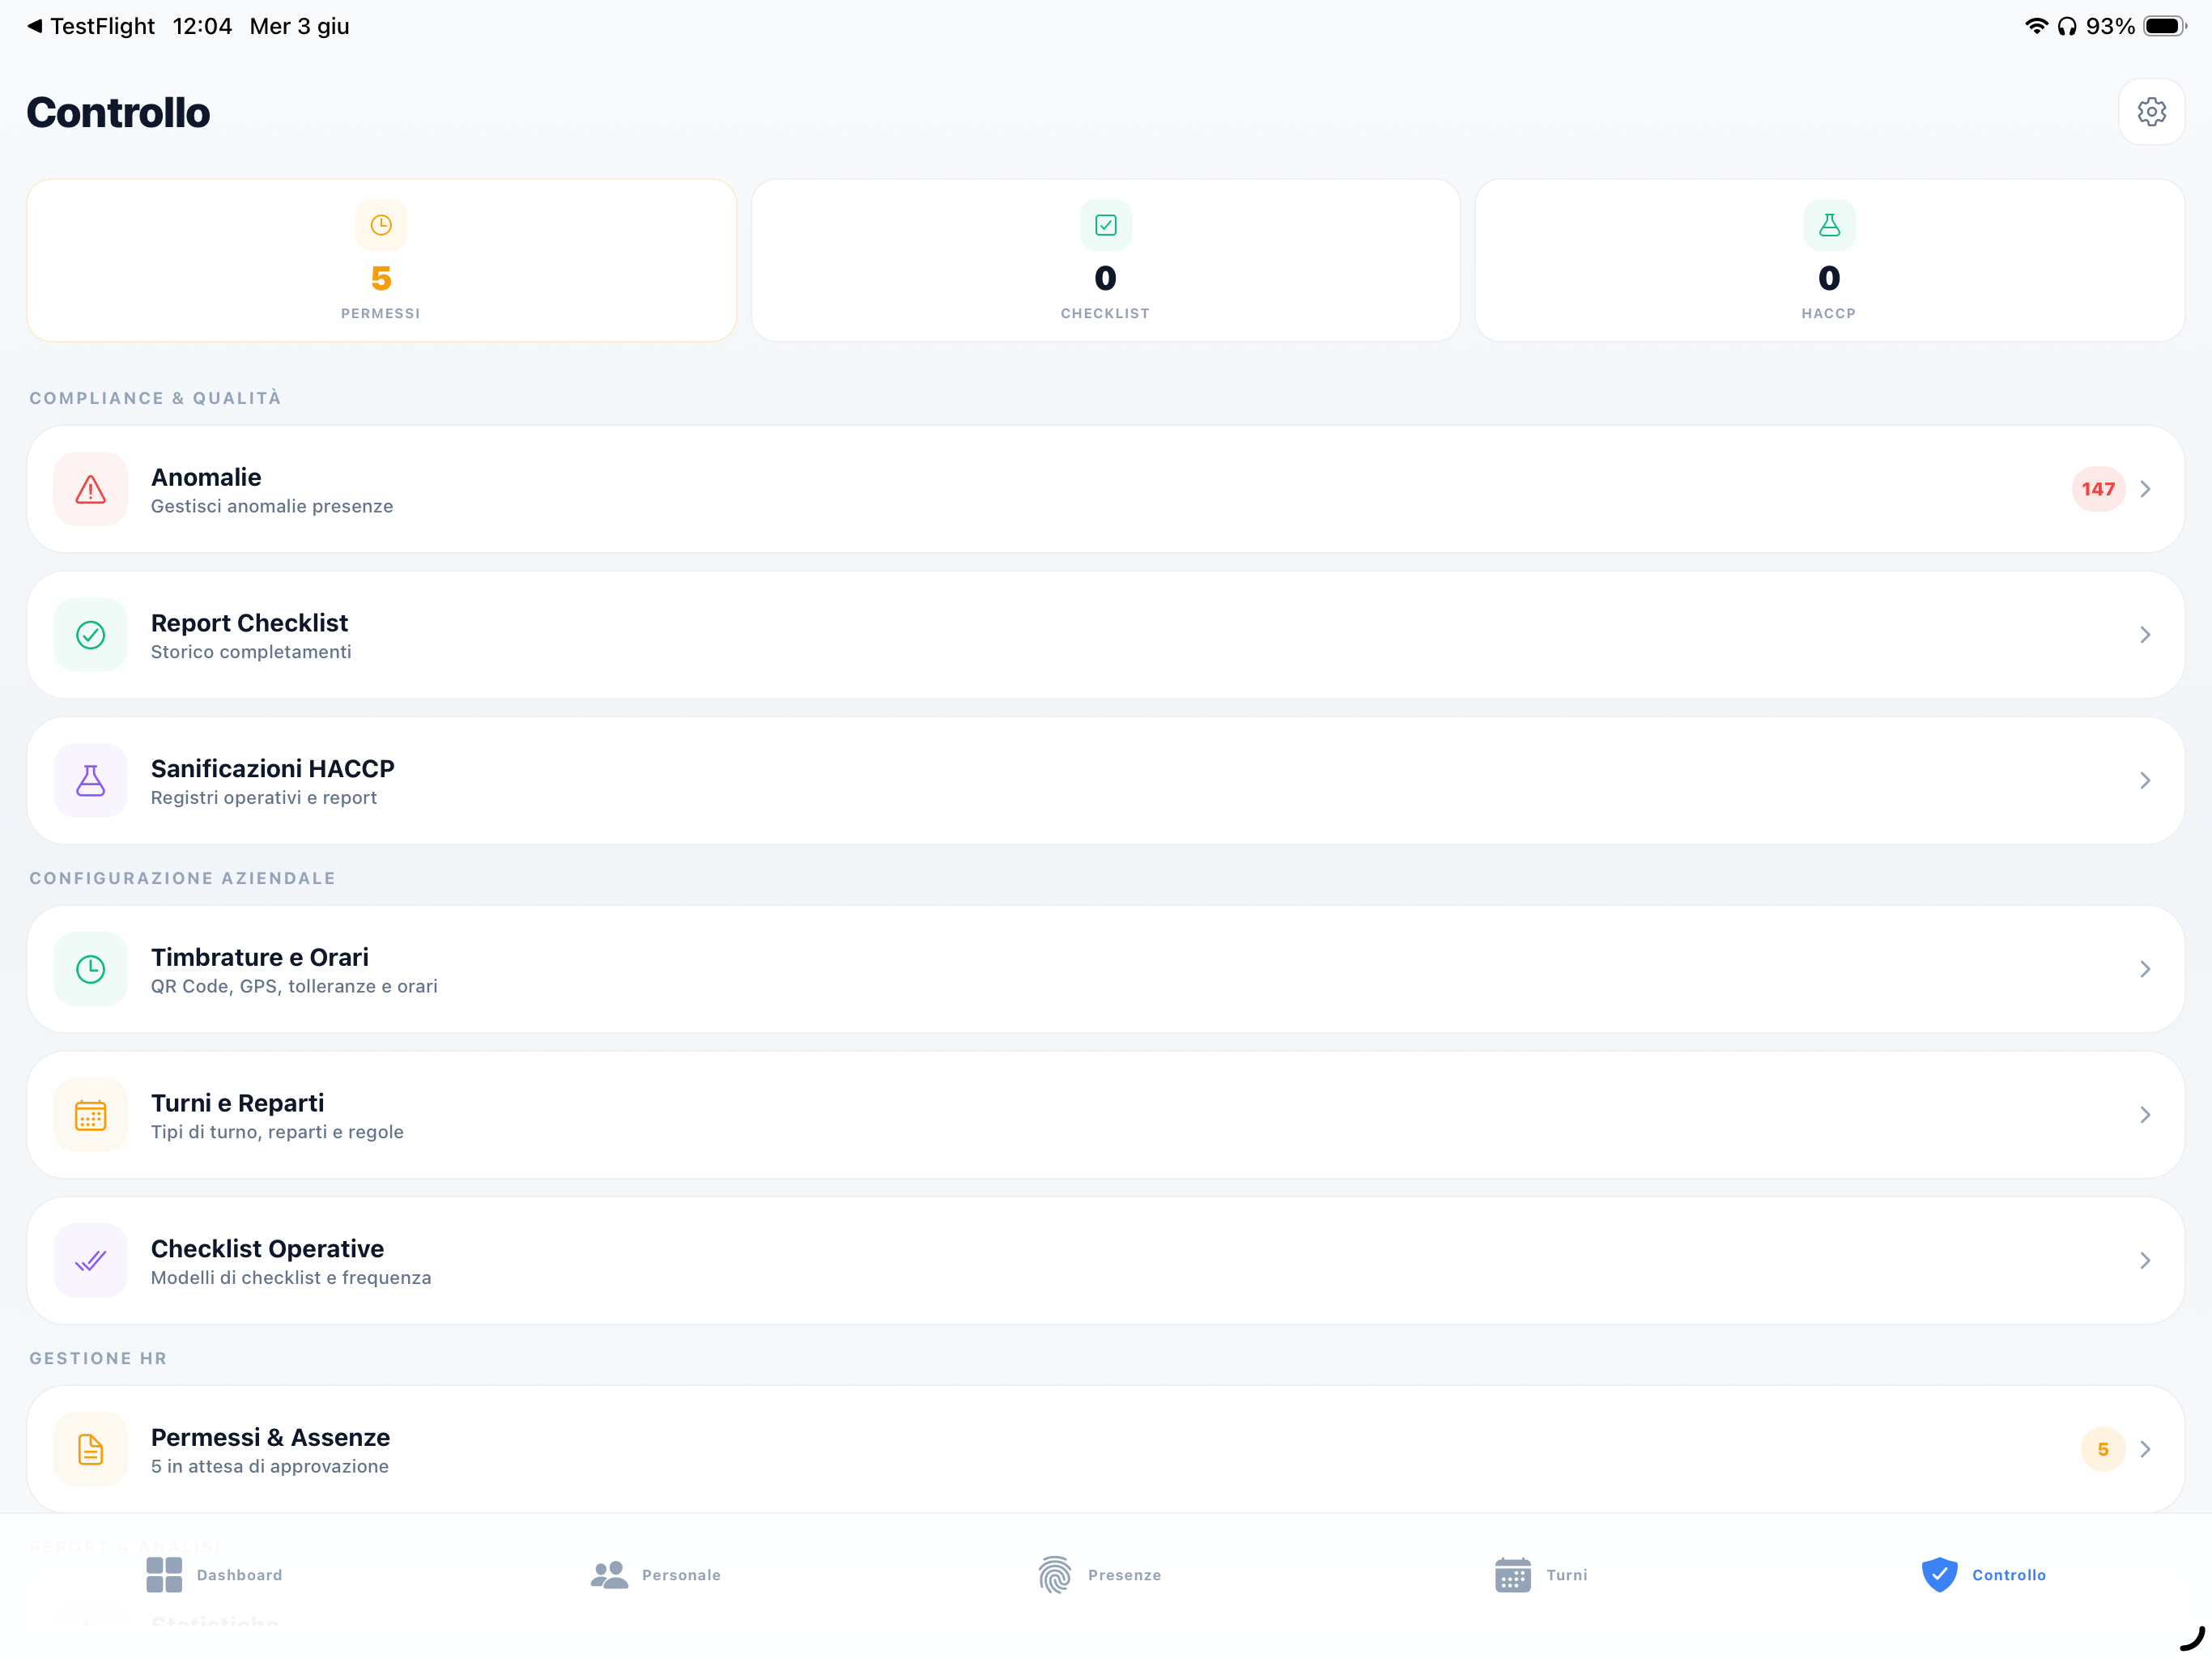Click the orange calendar icon for Turni e Reparti

click(91, 1115)
